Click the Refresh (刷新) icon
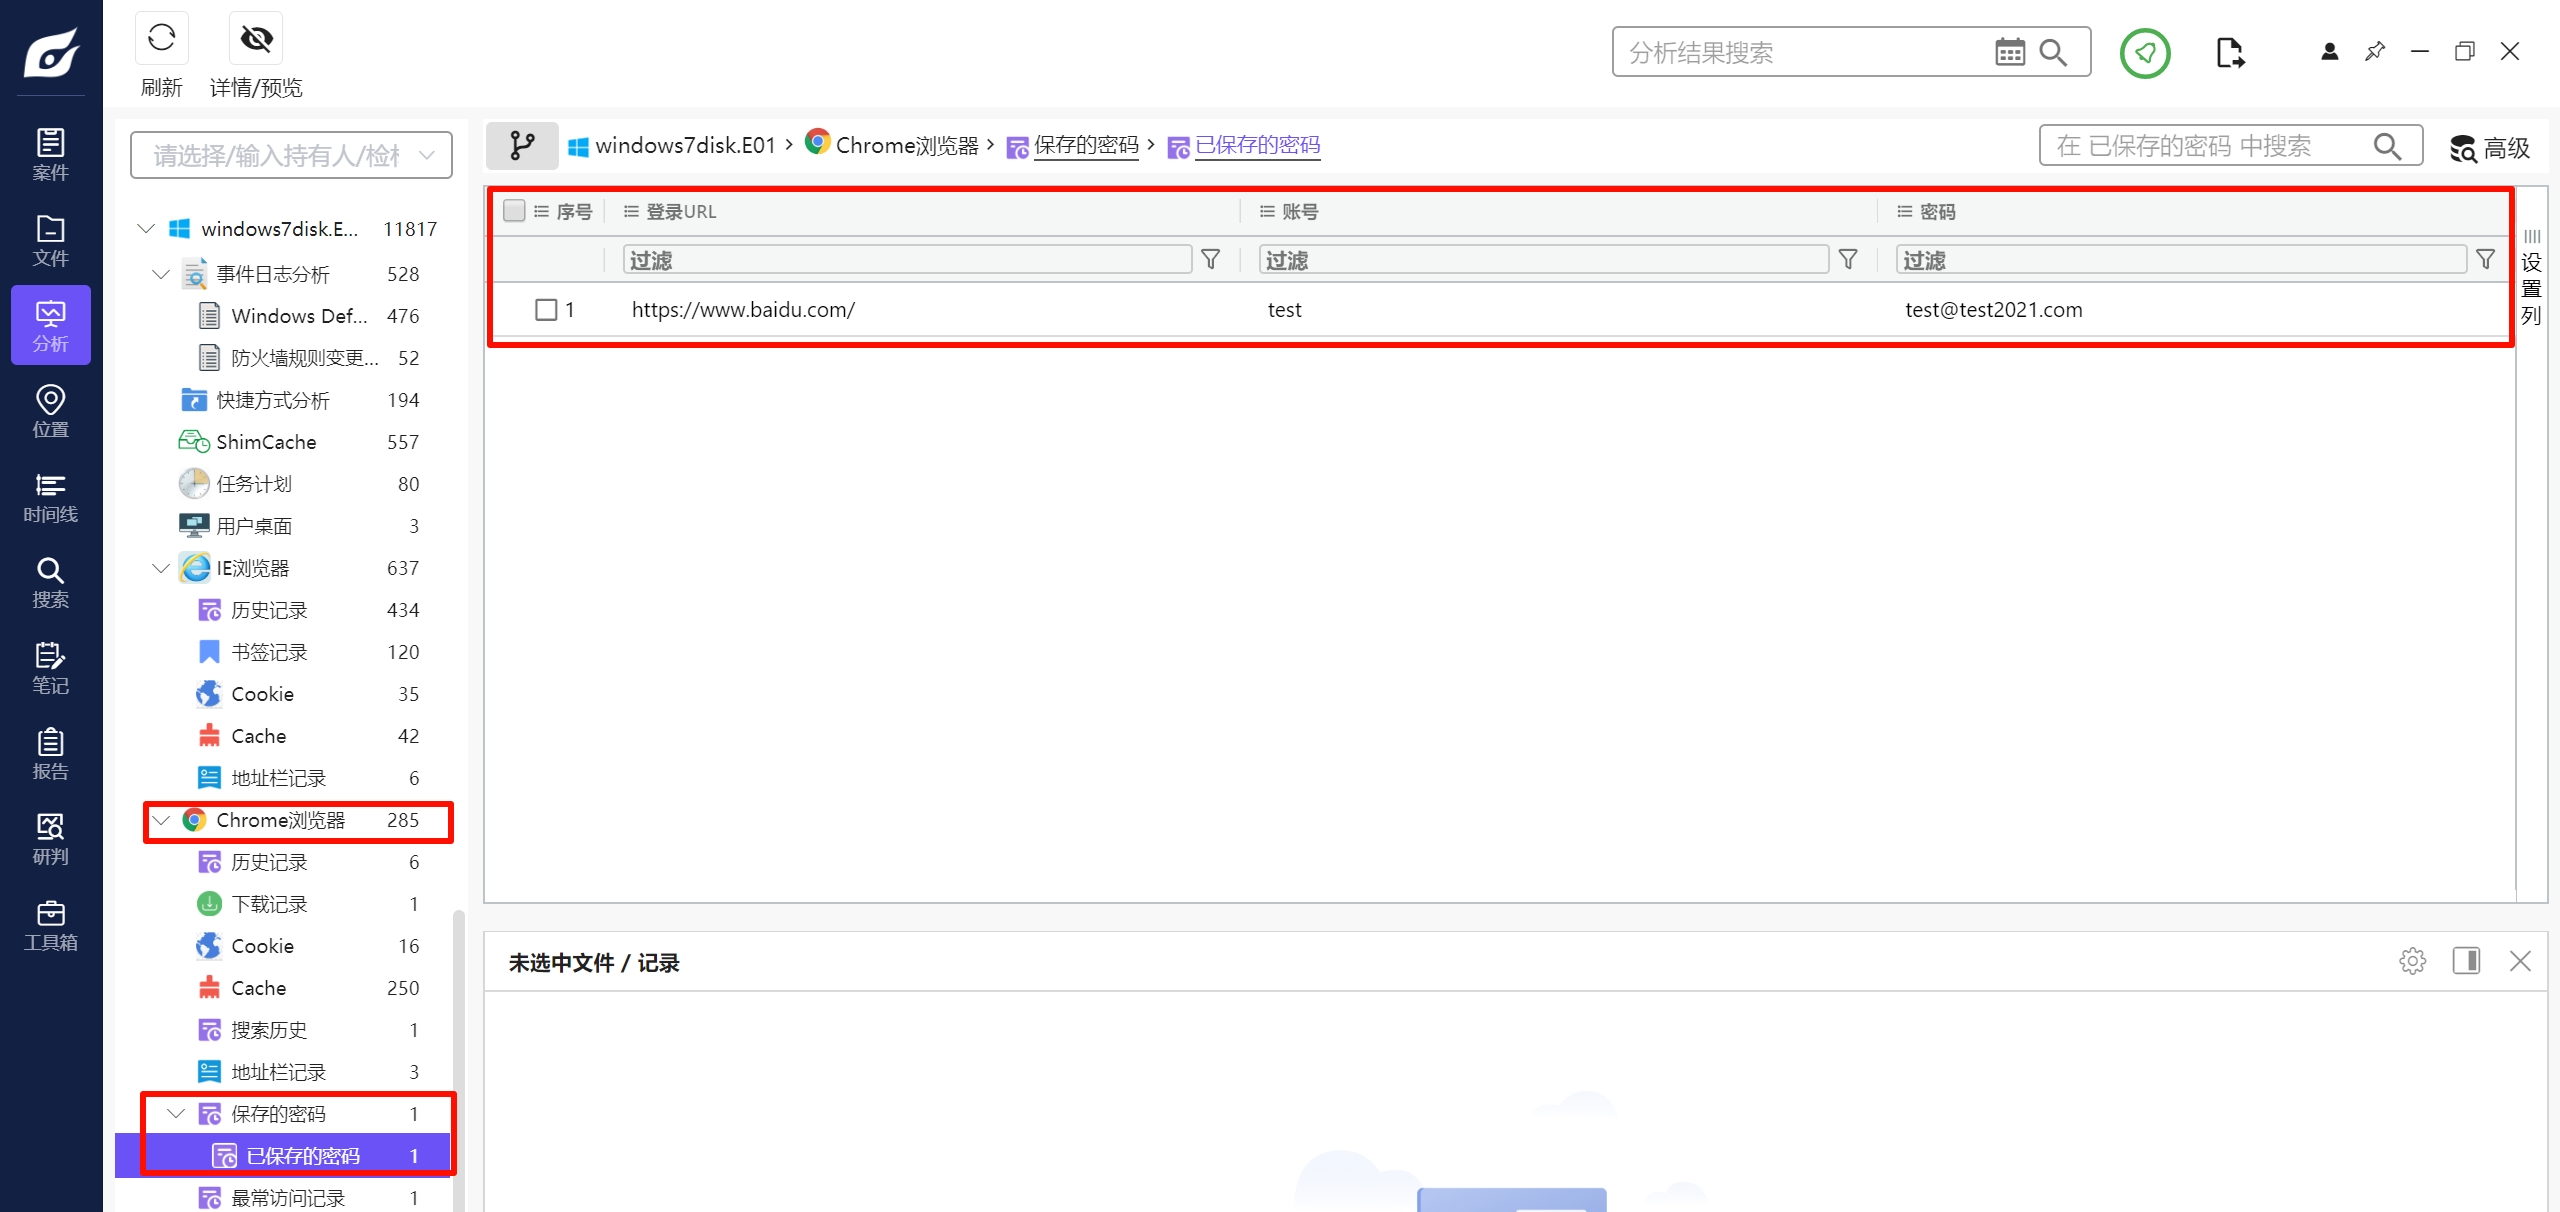The height and width of the screenshot is (1212, 2560). pyautogui.click(x=161, y=38)
